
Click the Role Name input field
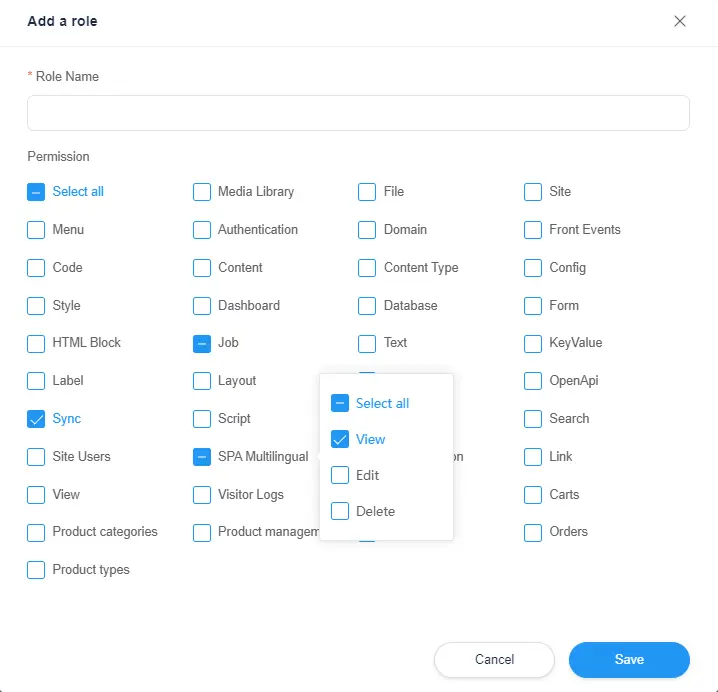coord(358,113)
